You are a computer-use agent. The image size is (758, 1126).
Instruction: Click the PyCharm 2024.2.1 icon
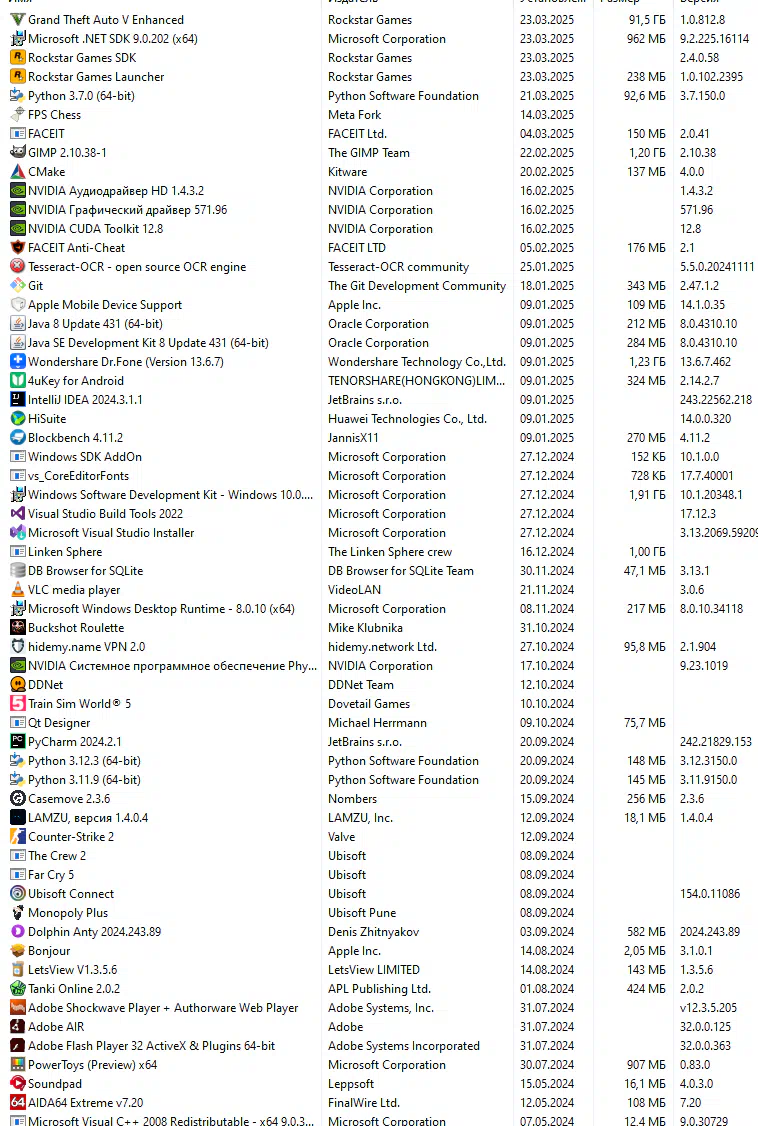tap(17, 742)
